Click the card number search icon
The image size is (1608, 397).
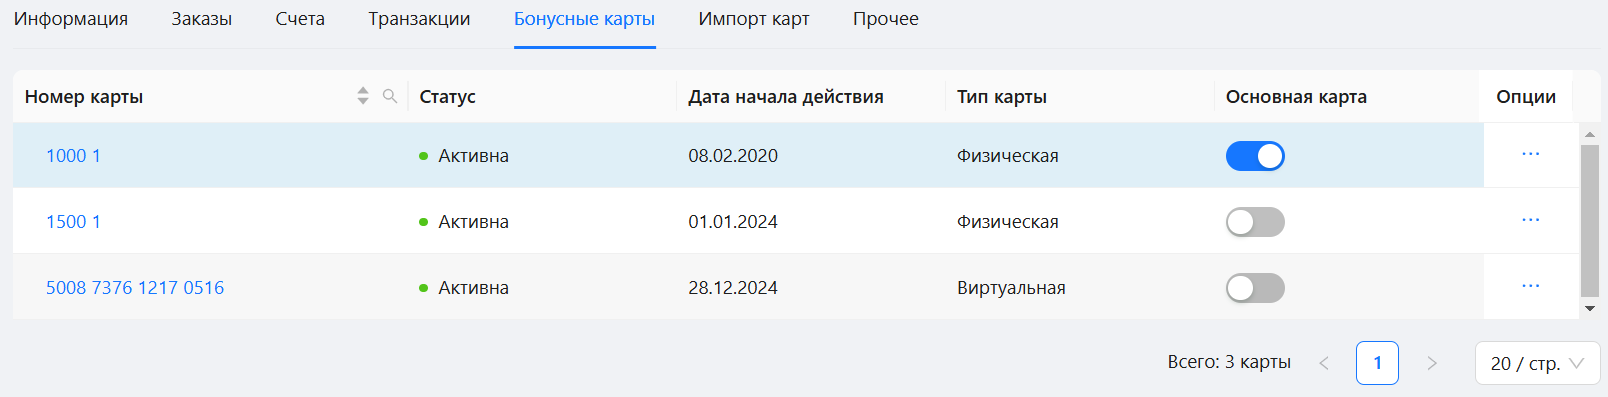(390, 96)
